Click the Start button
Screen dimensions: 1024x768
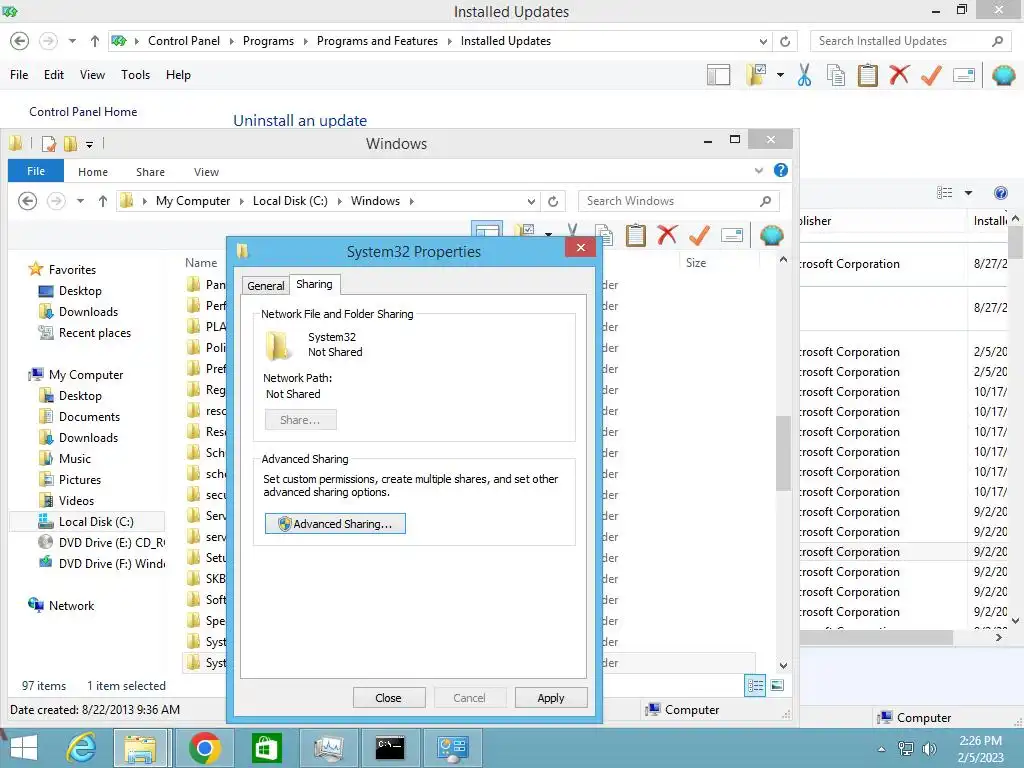pyautogui.click(x=24, y=748)
